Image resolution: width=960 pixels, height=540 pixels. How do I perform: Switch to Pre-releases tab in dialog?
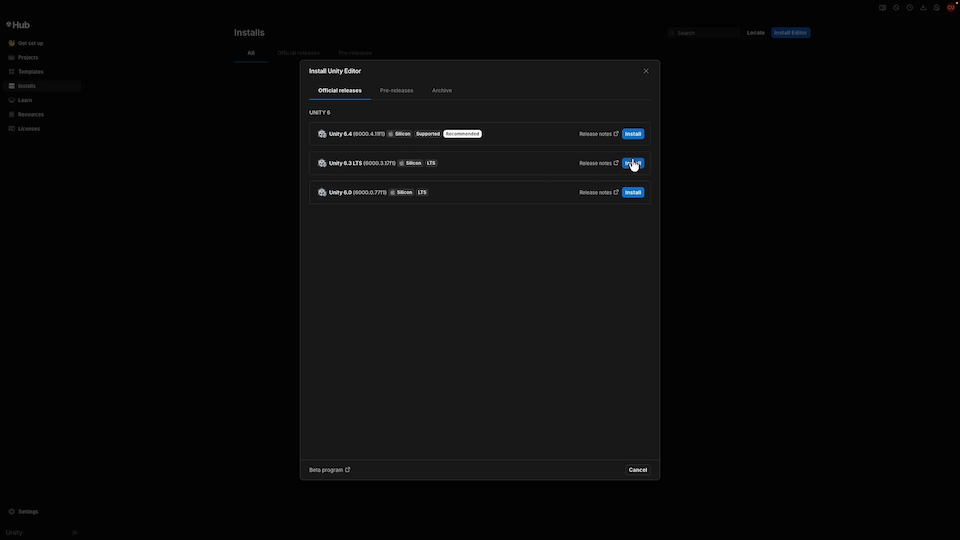[396, 91]
